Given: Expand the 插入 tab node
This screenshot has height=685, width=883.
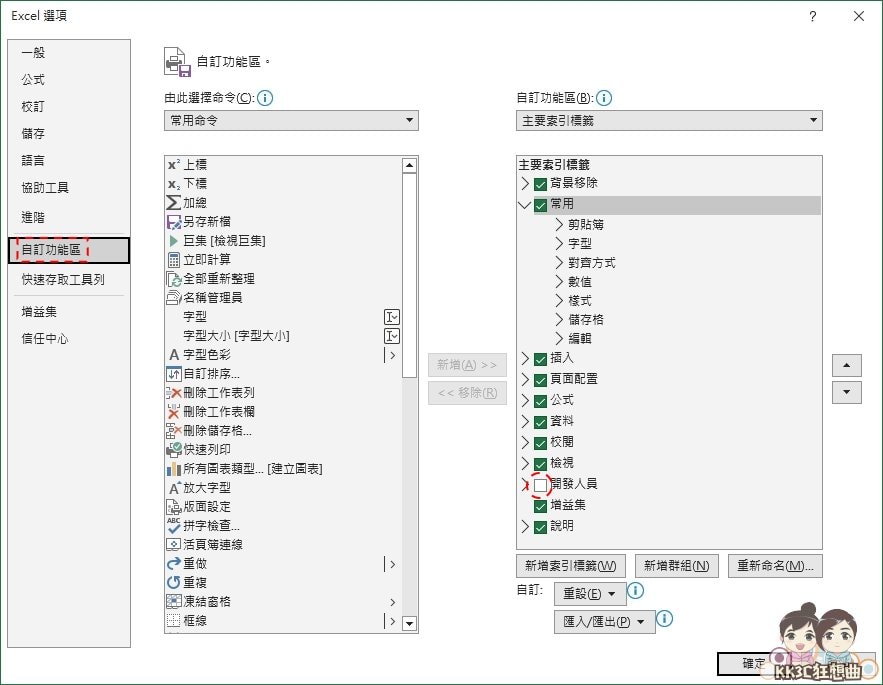Looking at the screenshot, I should click(525, 358).
